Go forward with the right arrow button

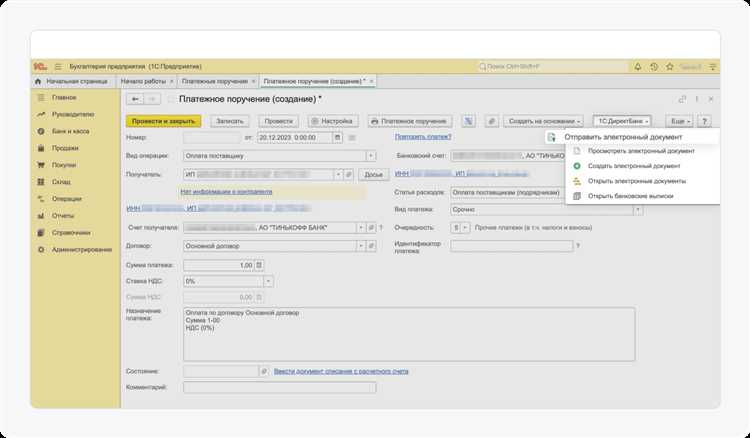(x=152, y=99)
